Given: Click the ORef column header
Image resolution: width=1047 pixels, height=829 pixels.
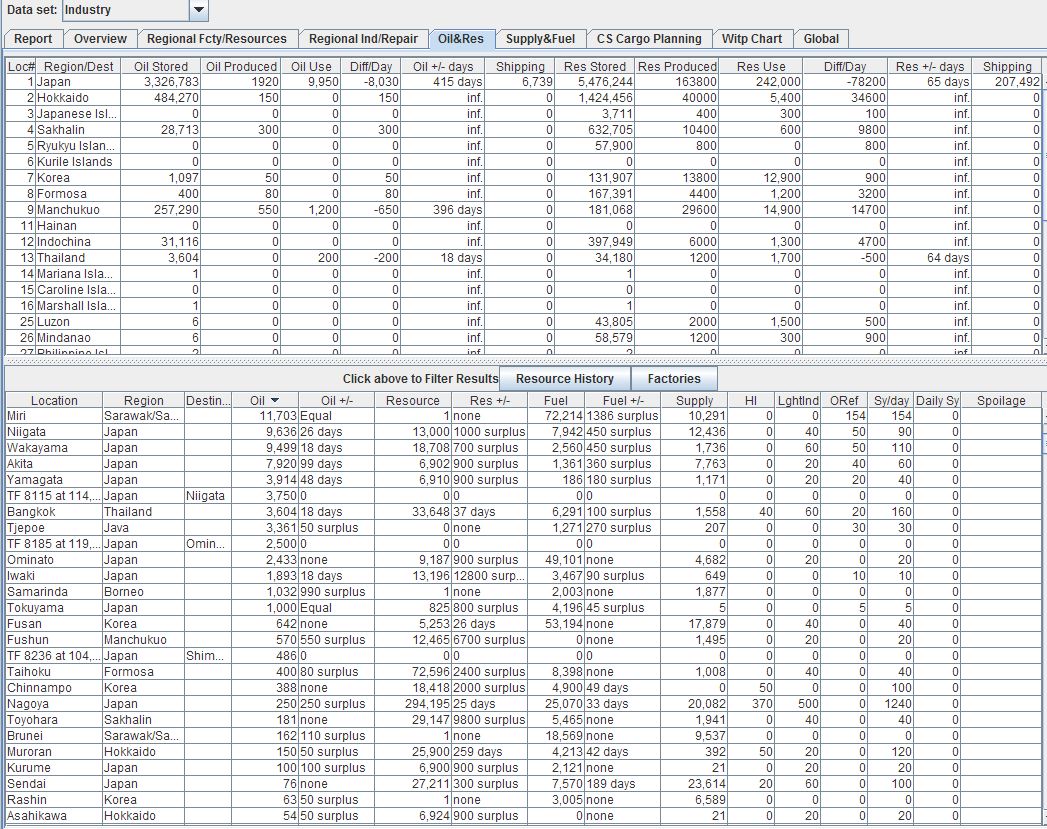Looking at the screenshot, I should (844, 400).
